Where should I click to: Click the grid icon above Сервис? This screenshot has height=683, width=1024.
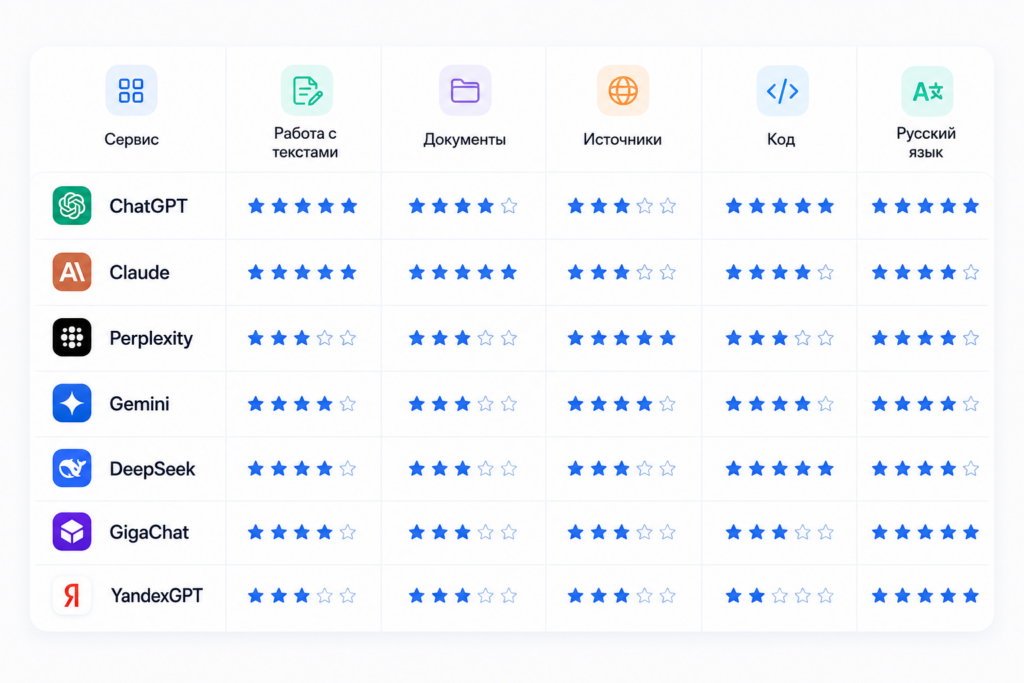pyautogui.click(x=131, y=90)
